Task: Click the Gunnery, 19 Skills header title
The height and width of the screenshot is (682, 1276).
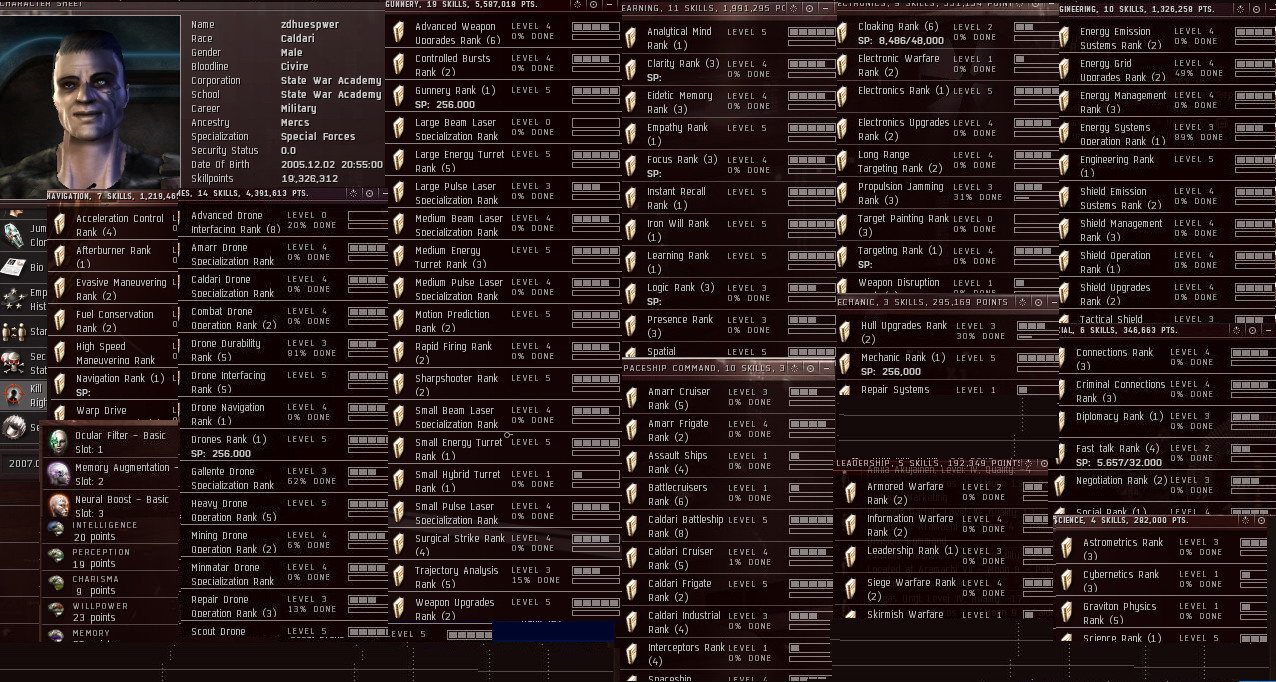Action: click(463, 5)
